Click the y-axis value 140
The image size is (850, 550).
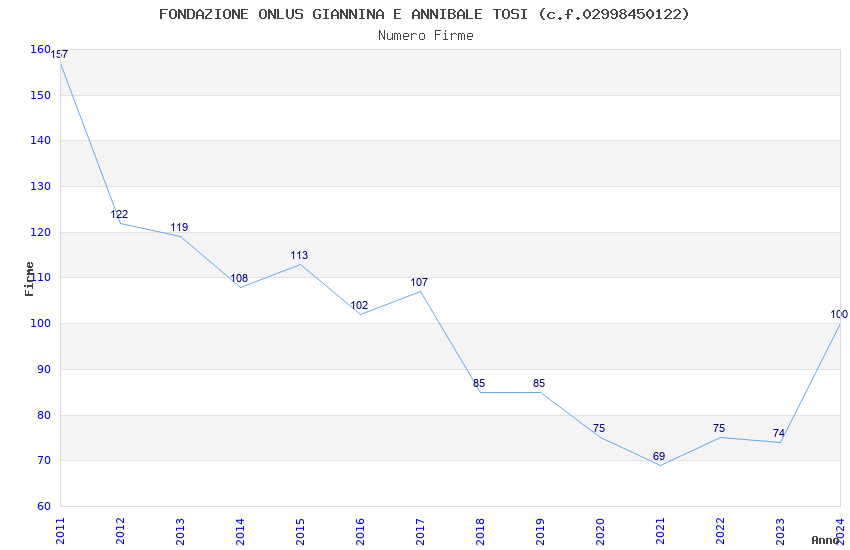click(41, 141)
